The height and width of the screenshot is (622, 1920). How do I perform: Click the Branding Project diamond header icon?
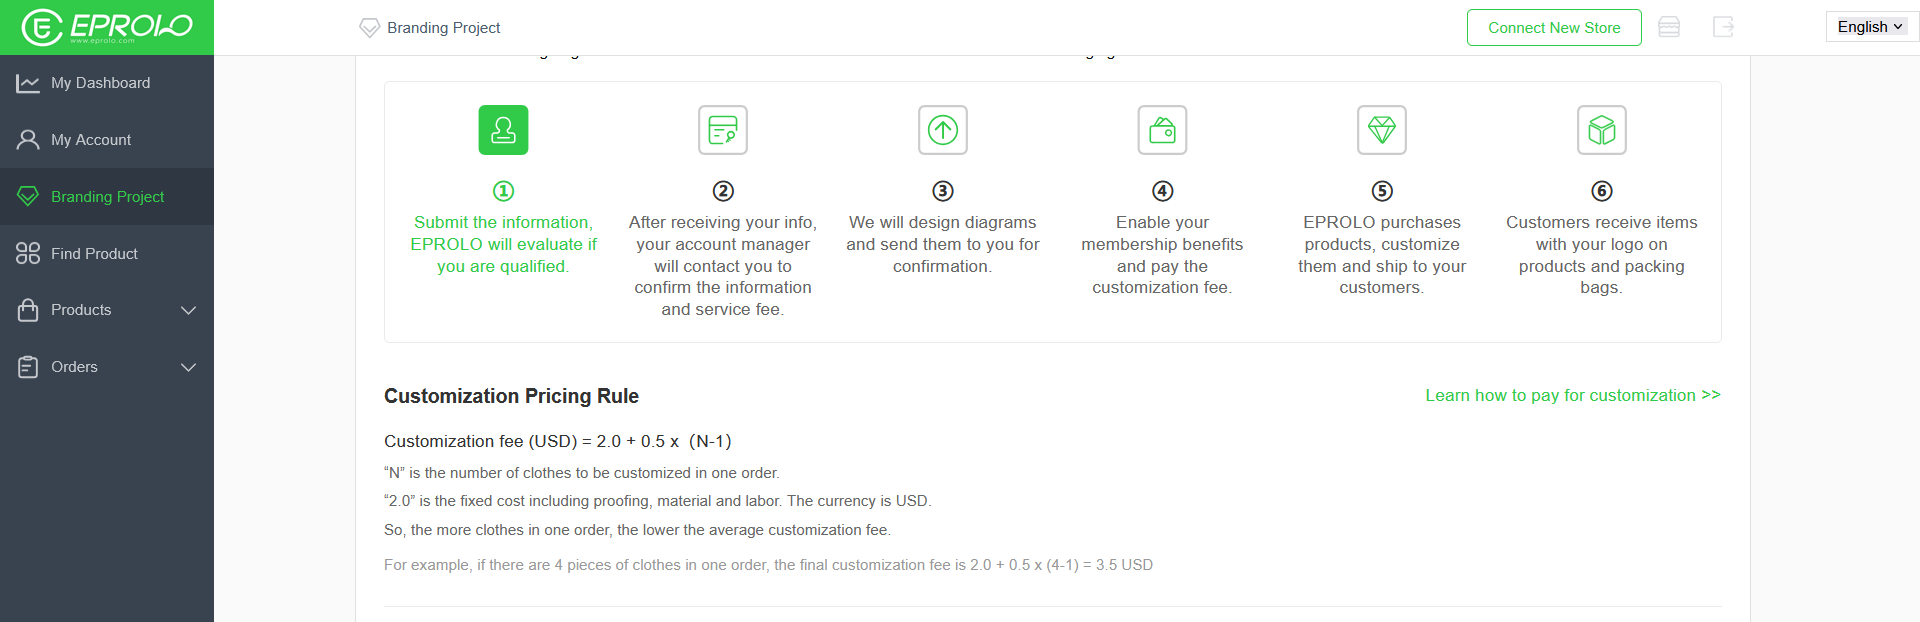point(370,28)
